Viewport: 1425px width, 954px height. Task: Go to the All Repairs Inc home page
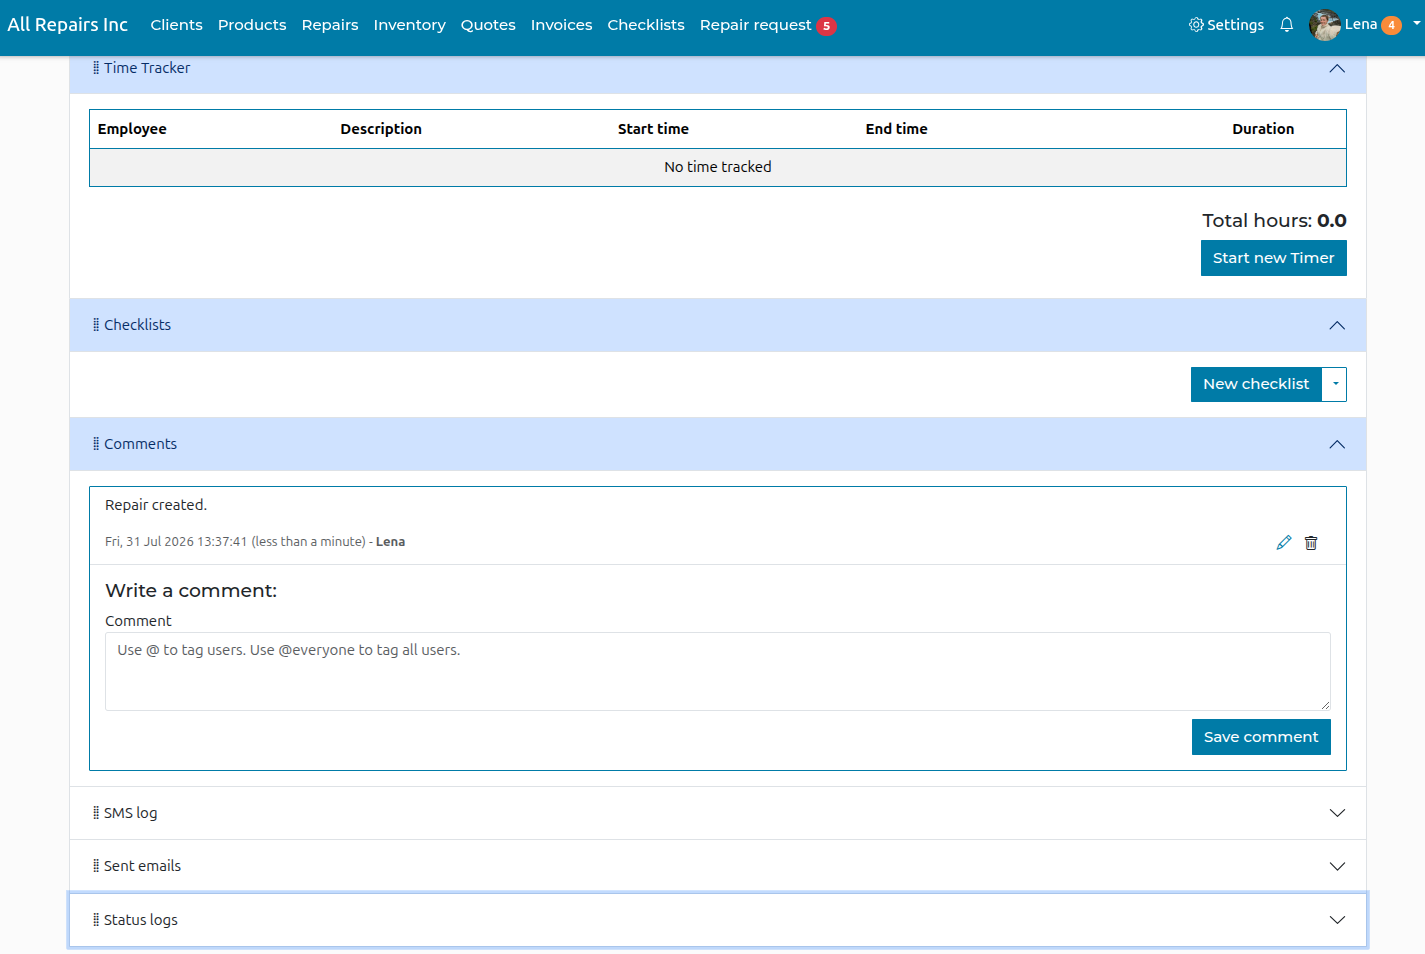pyautogui.click(x=68, y=25)
